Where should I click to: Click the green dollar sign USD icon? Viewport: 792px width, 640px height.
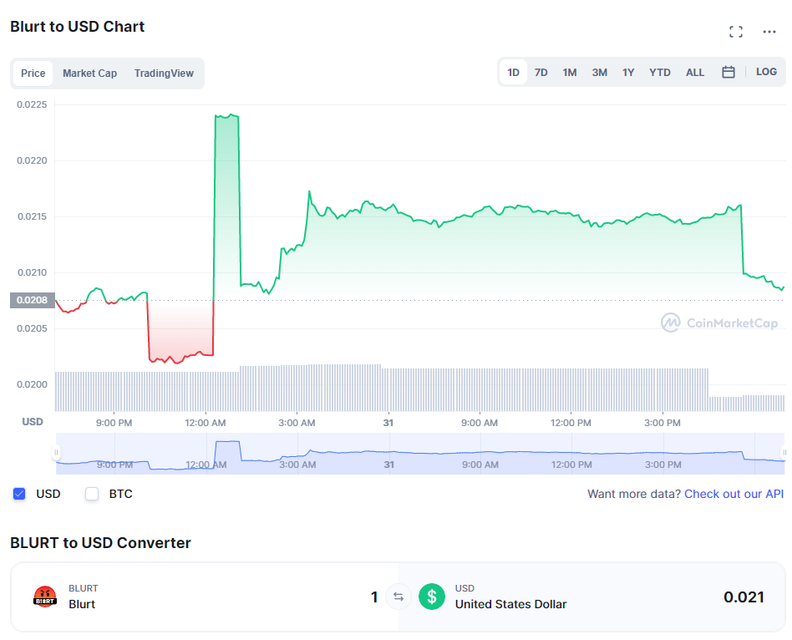coord(432,597)
